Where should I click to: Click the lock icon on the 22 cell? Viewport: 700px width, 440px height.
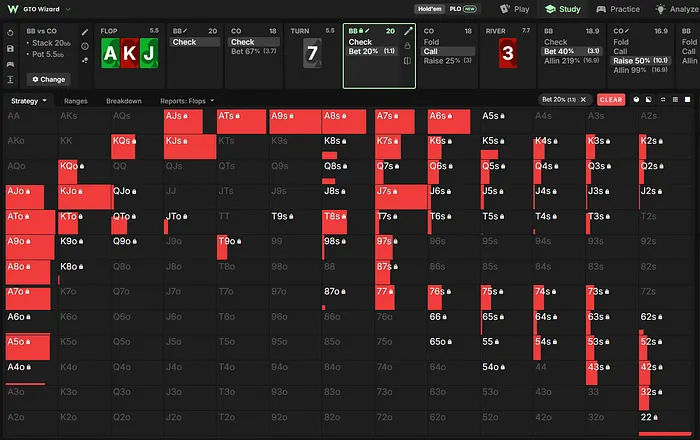point(655,418)
